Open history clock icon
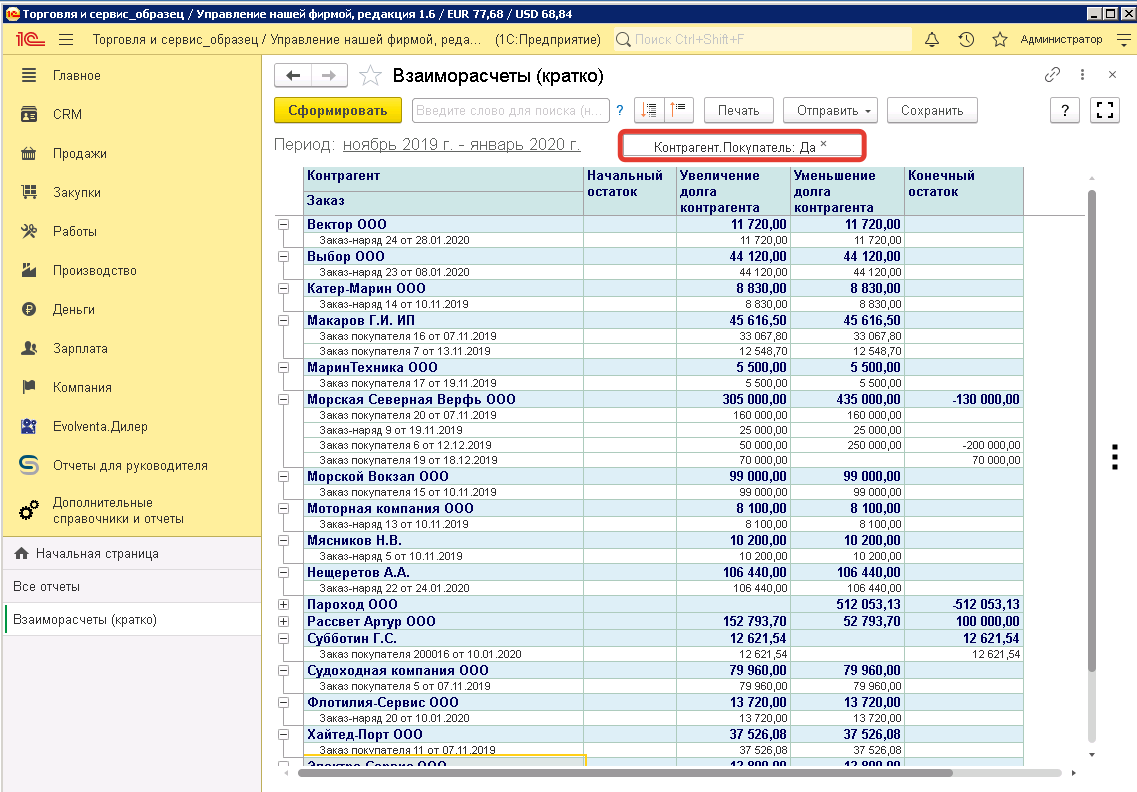This screenshot has height=792, width=1137. pyautogui.click(x=966, y=40)
